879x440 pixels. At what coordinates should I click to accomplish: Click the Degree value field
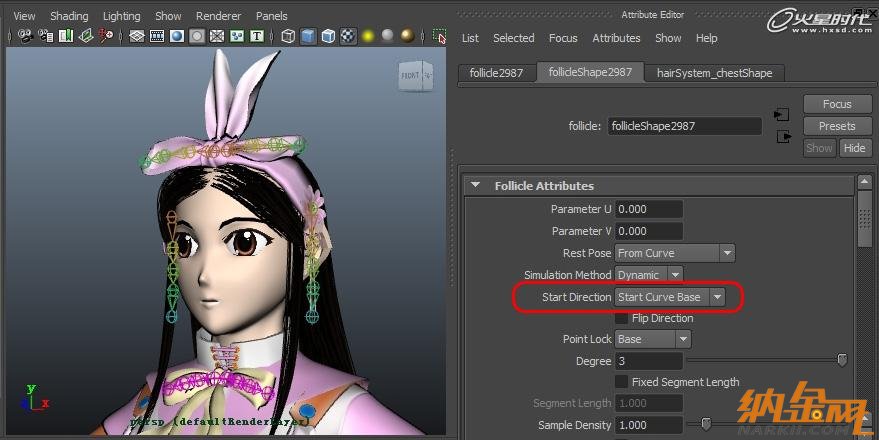point(649,361)
